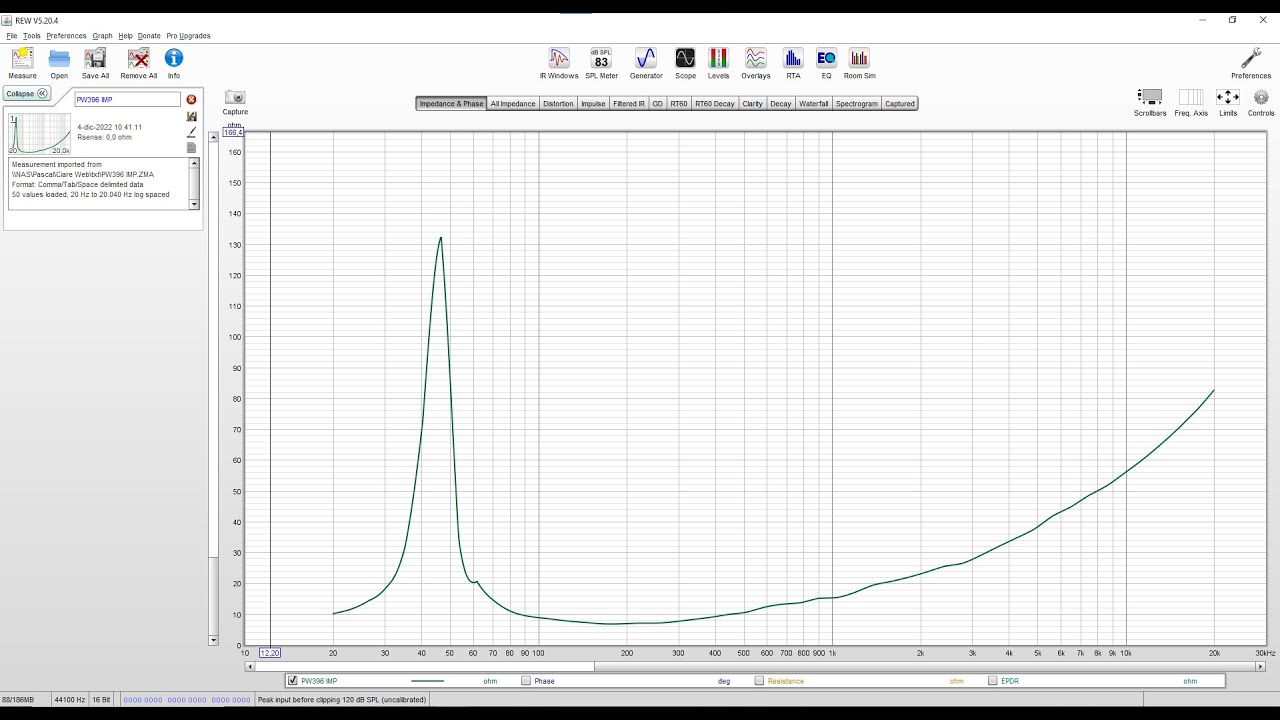The height and width of the screenshot is (720, 1280).
Task: Toggle graph Scrollbars icon
Action: (x=1150, y=97)
